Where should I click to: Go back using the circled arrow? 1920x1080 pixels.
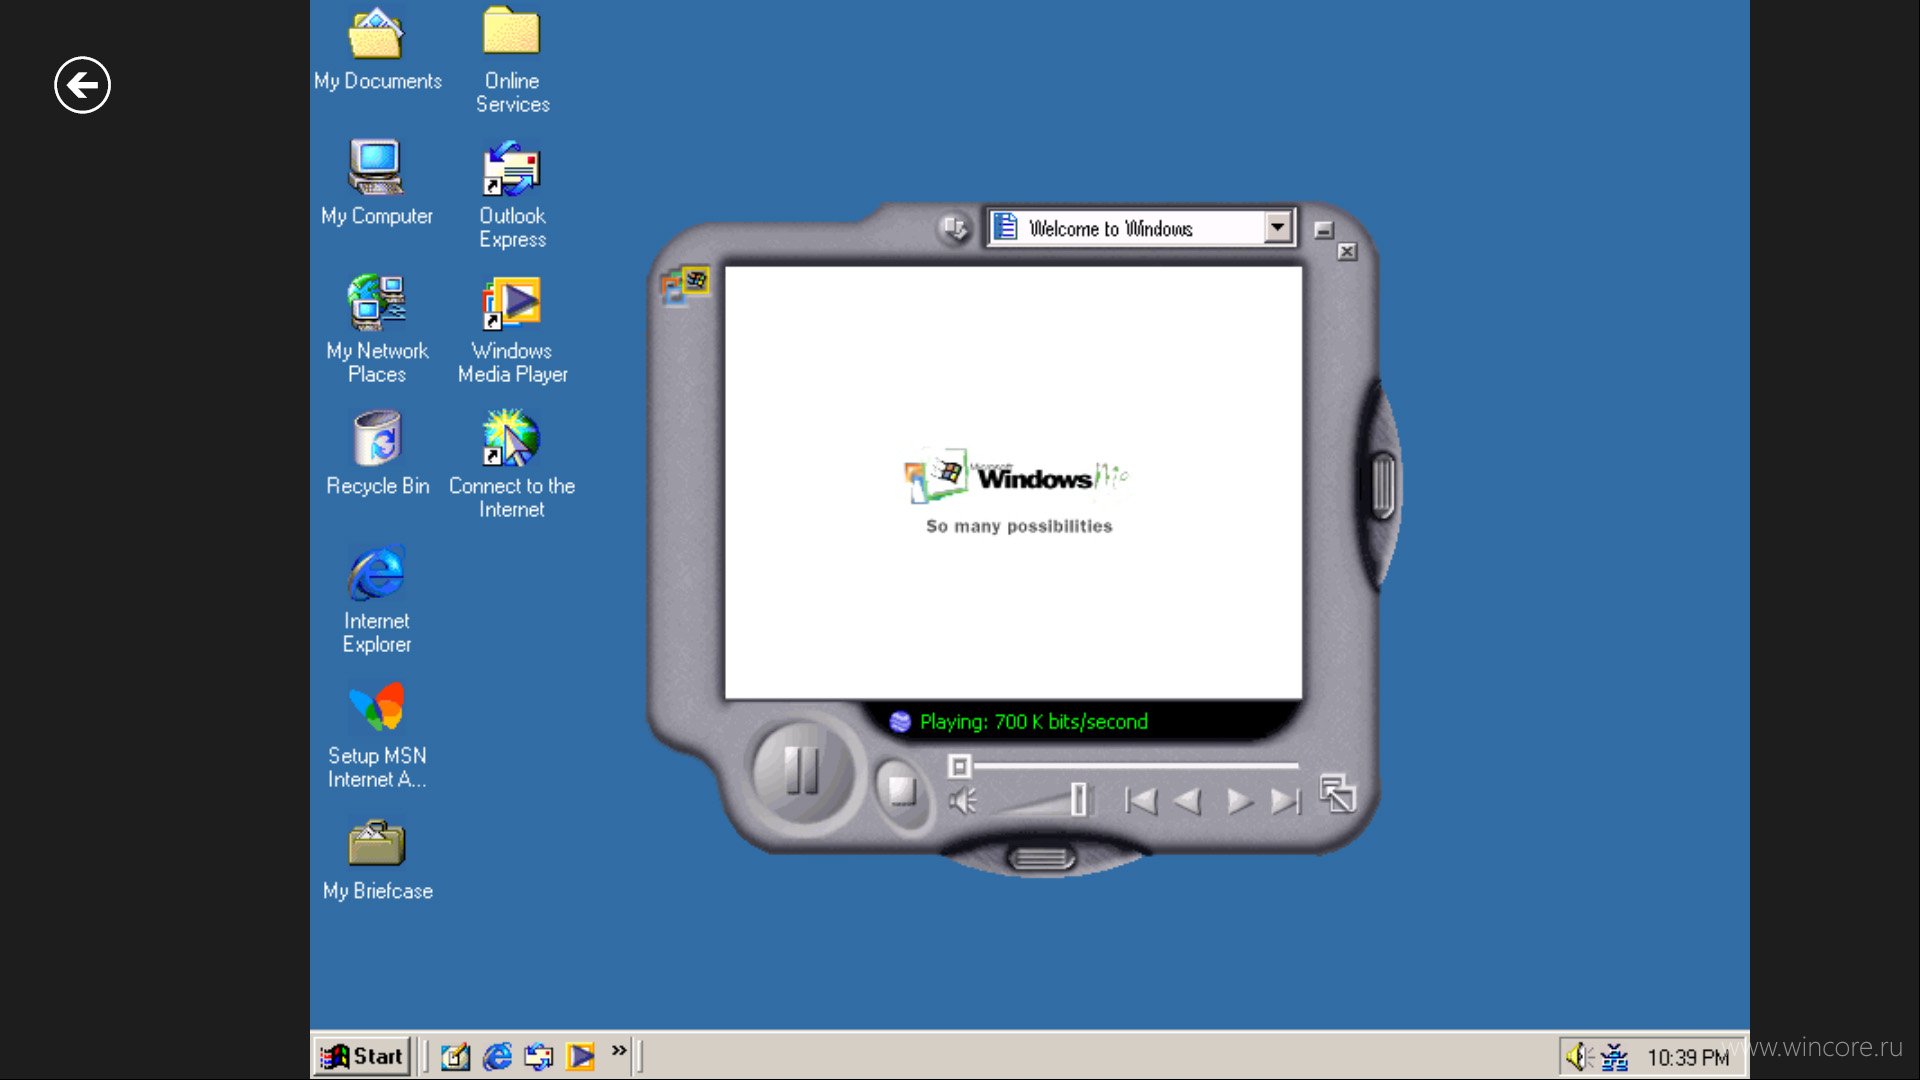point(82,85)
